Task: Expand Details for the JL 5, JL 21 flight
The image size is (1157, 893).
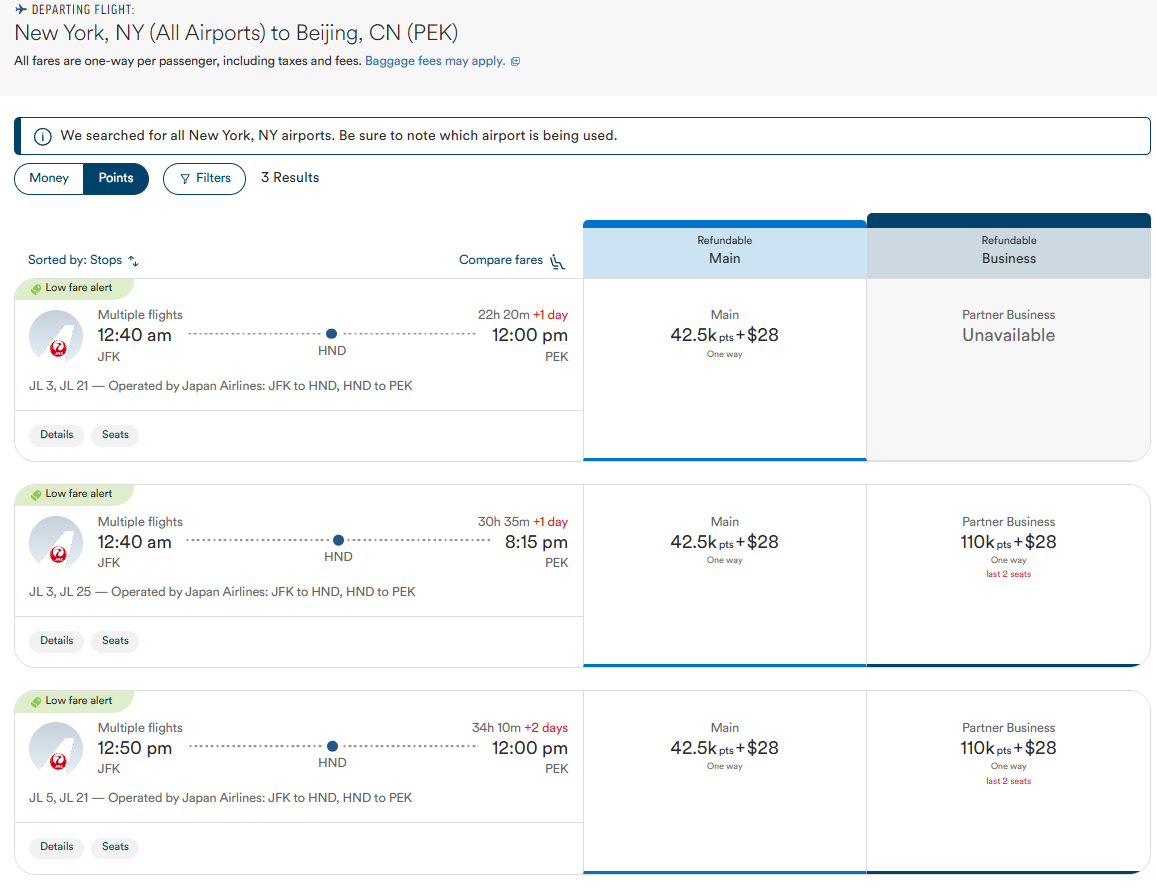Action: (57, 847)
